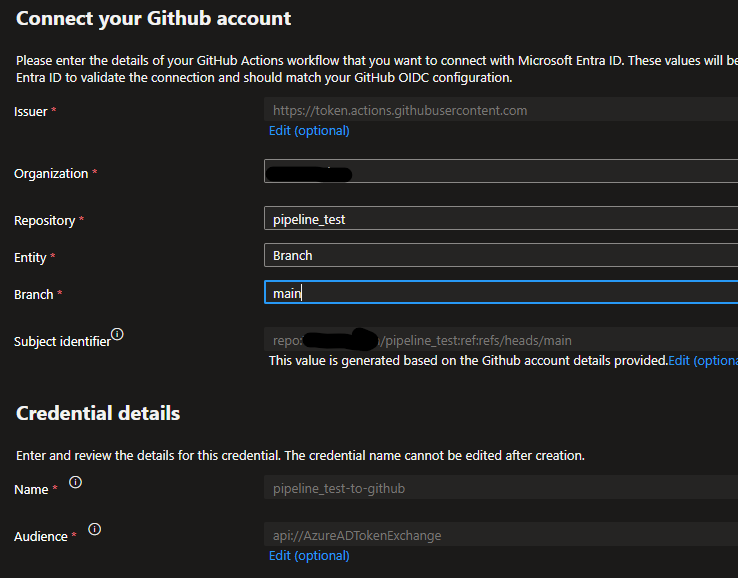This screenshot has height=578, width=738.
Task: Click the Branch field containing main
Action: (501, 292)
